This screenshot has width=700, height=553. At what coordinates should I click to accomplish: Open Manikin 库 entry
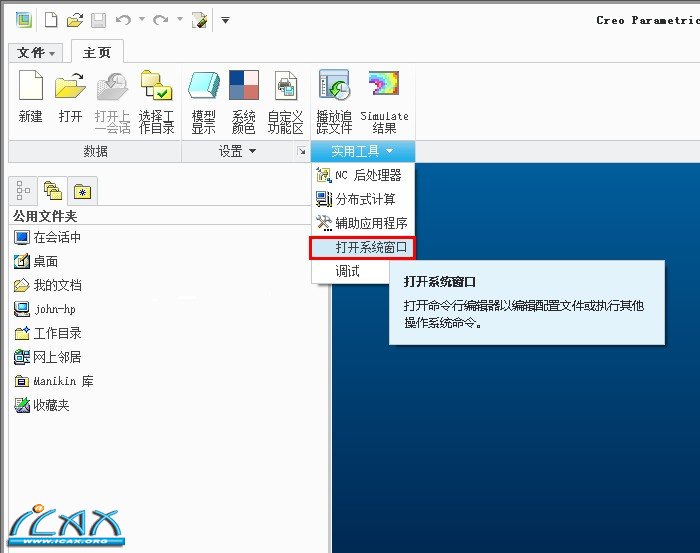pos(54,381)
